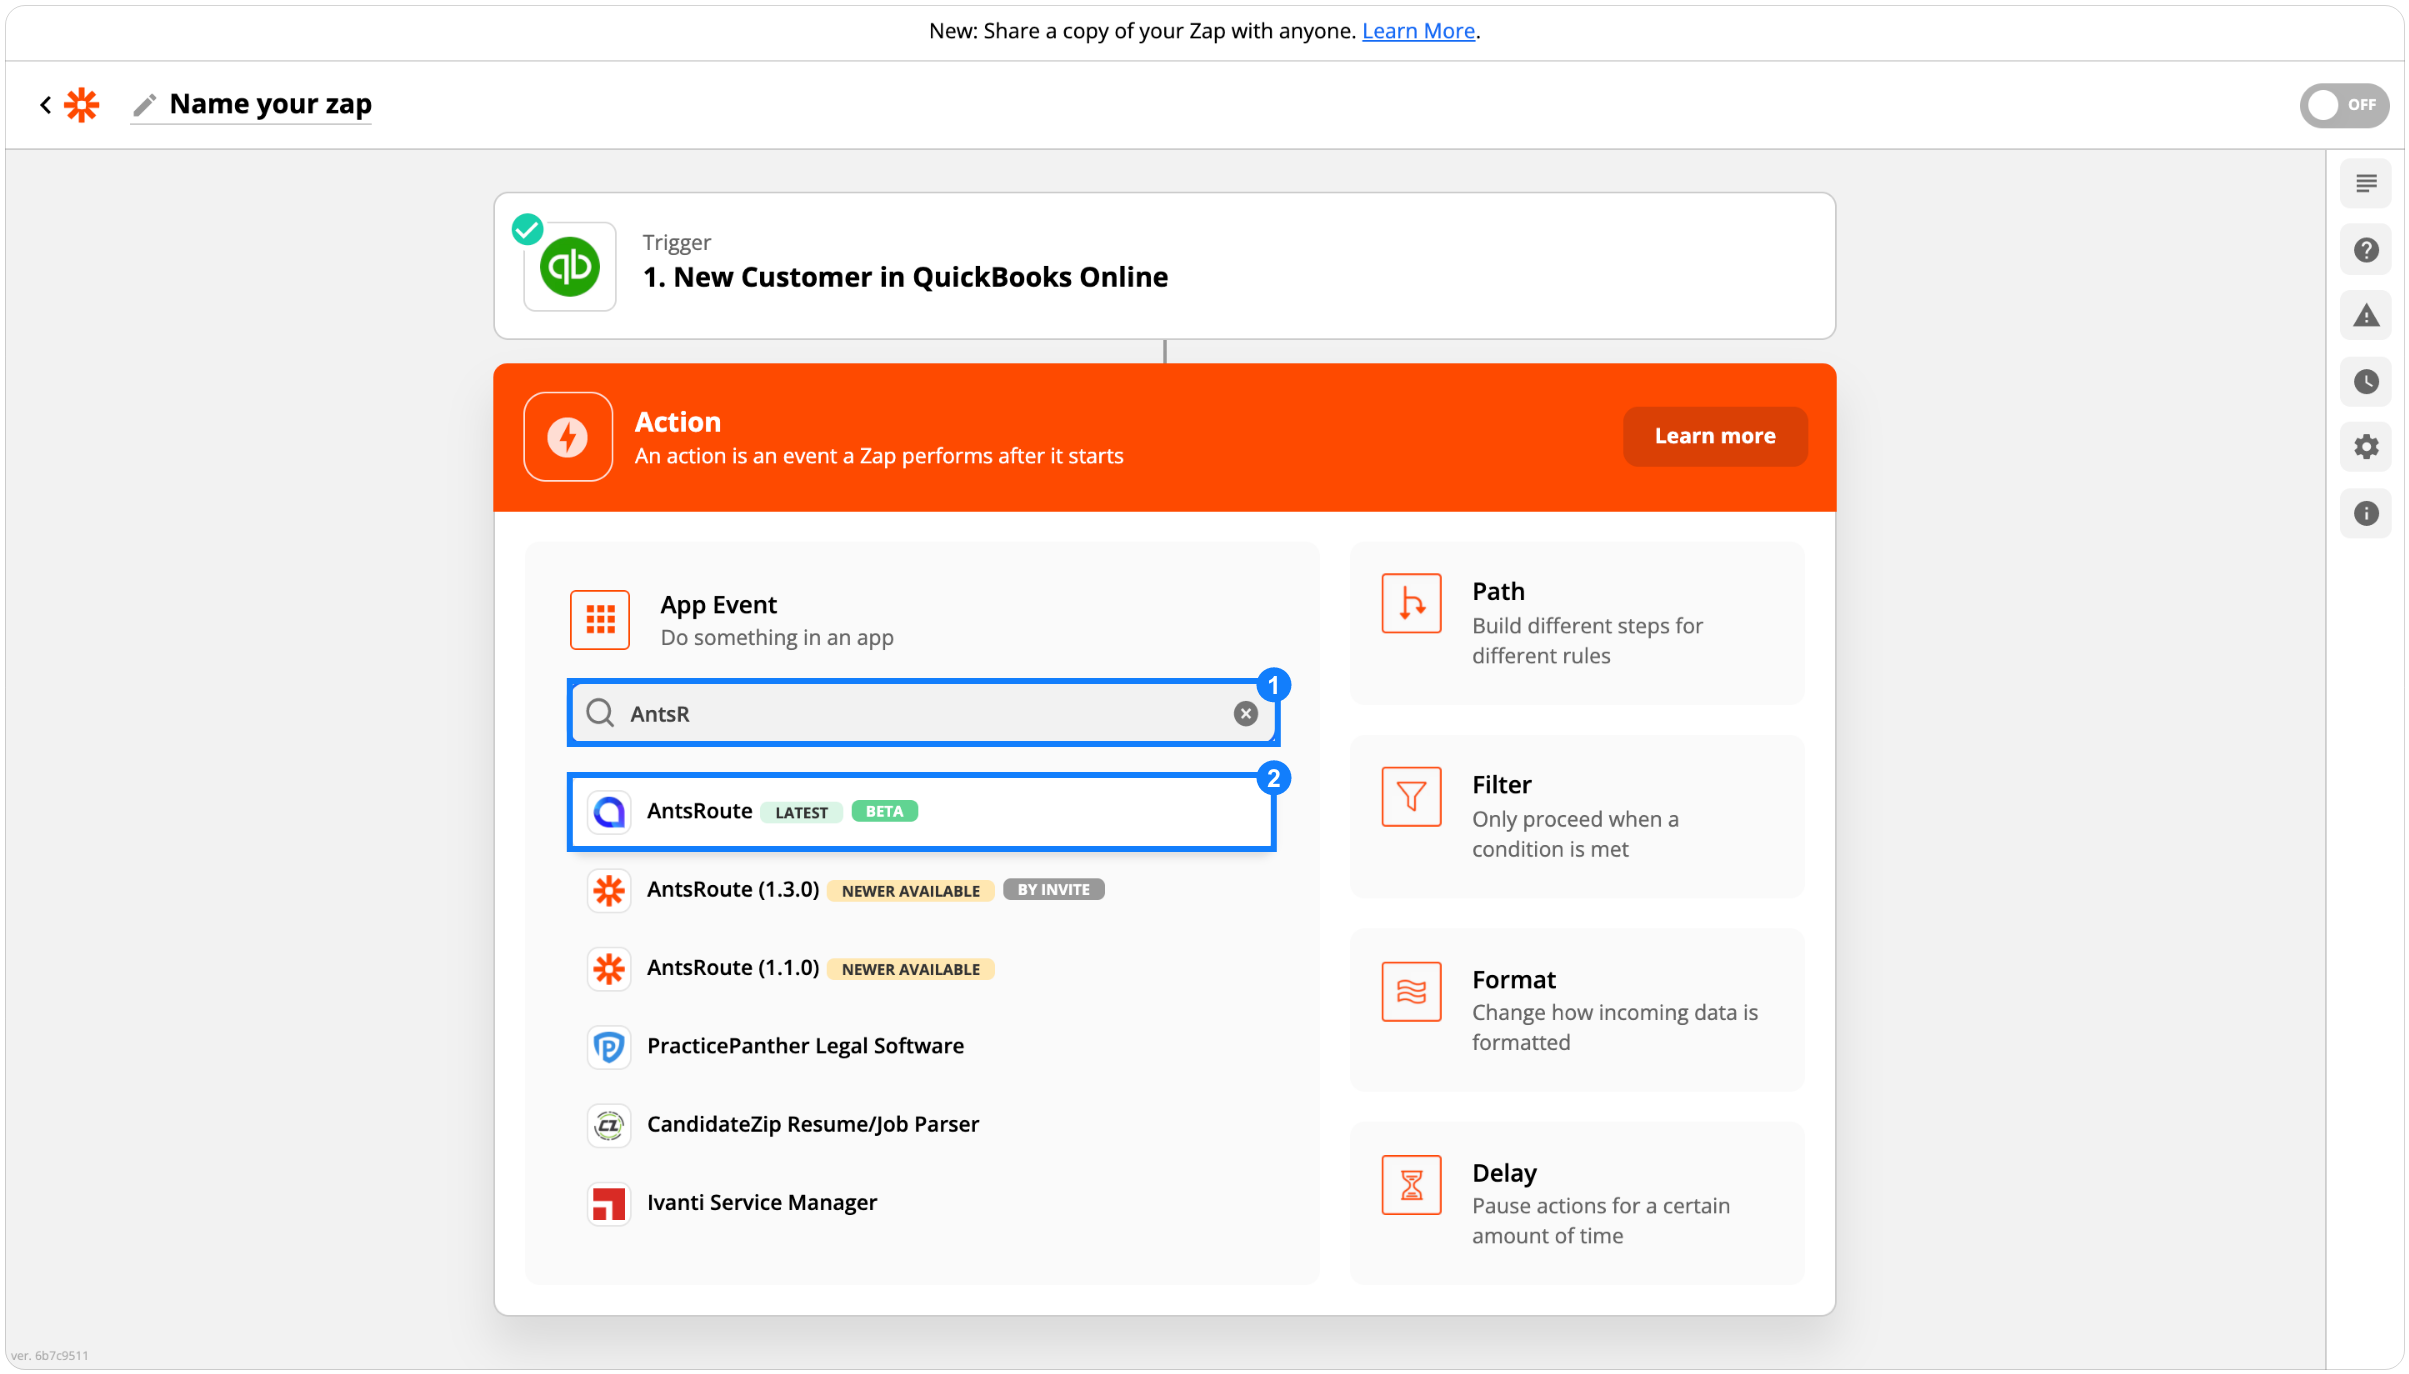Click the 'BY INVITE' badge
This screenshot has width=2409, height=1374.
[1053, 890]
